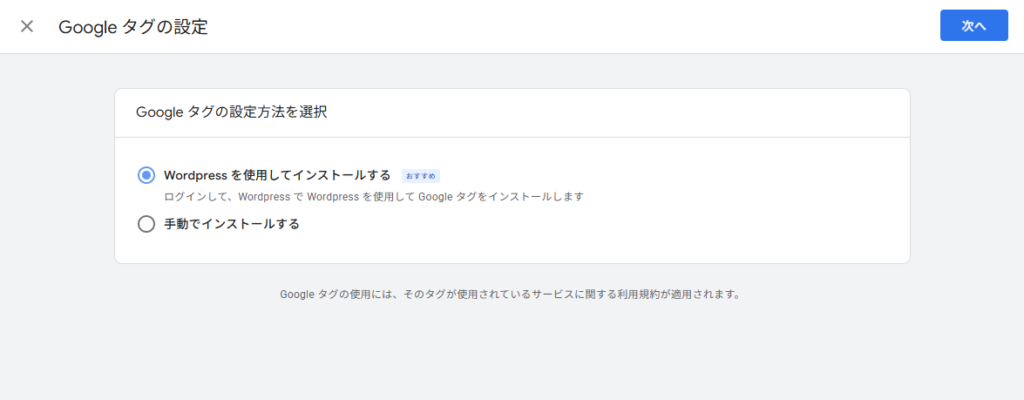Image resolution: width=1024 pixels, height=400 pixels.
Task: Click the Google タグの設定方法を選択 card heading
Action: [231, 113]
